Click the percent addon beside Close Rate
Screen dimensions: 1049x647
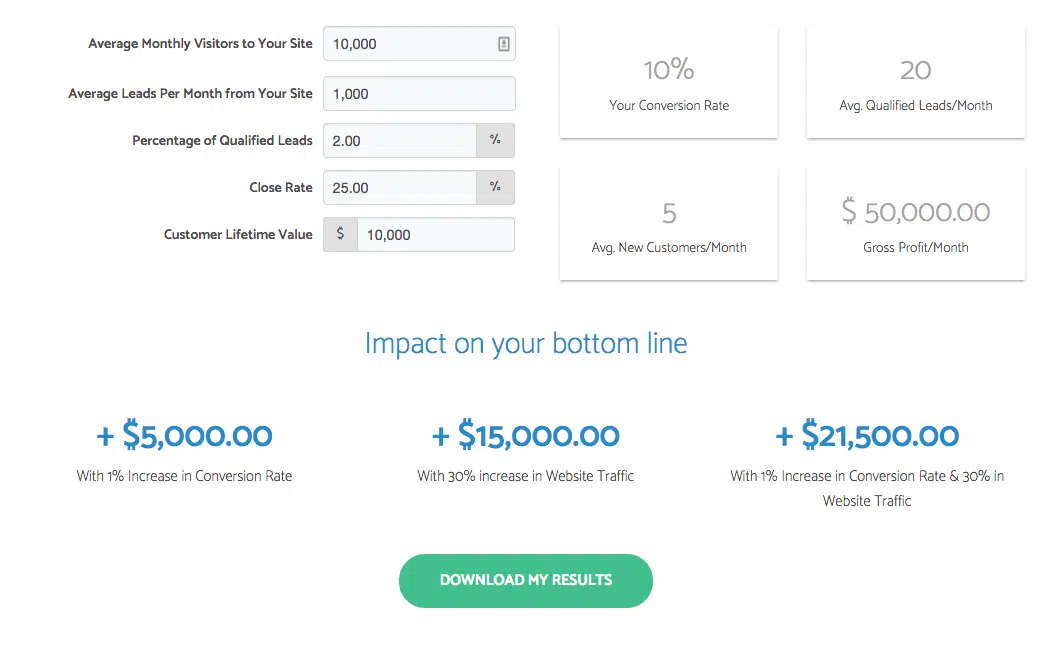pyautogui.click(x=495, y=188)
